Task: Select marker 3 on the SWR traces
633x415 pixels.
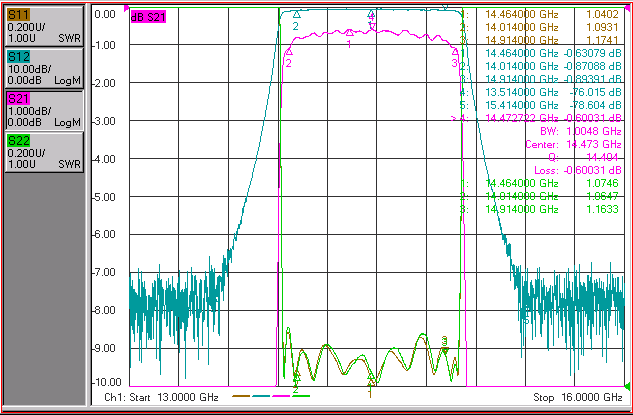Action: tap(444, 345)
